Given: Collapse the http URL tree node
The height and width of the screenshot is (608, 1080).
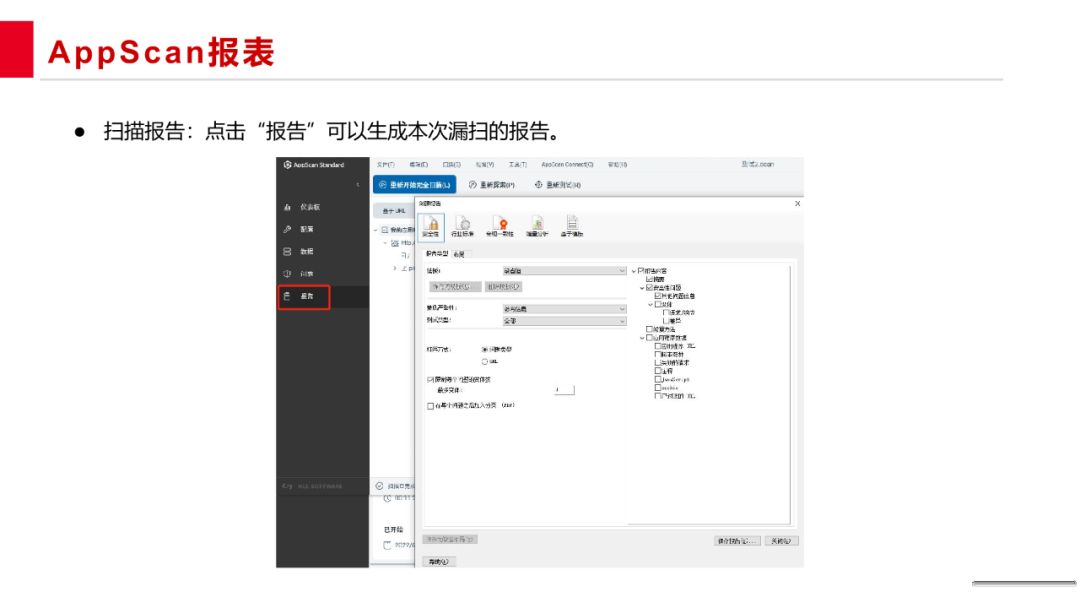Looking at the screenshot, I should coord(385,243).
